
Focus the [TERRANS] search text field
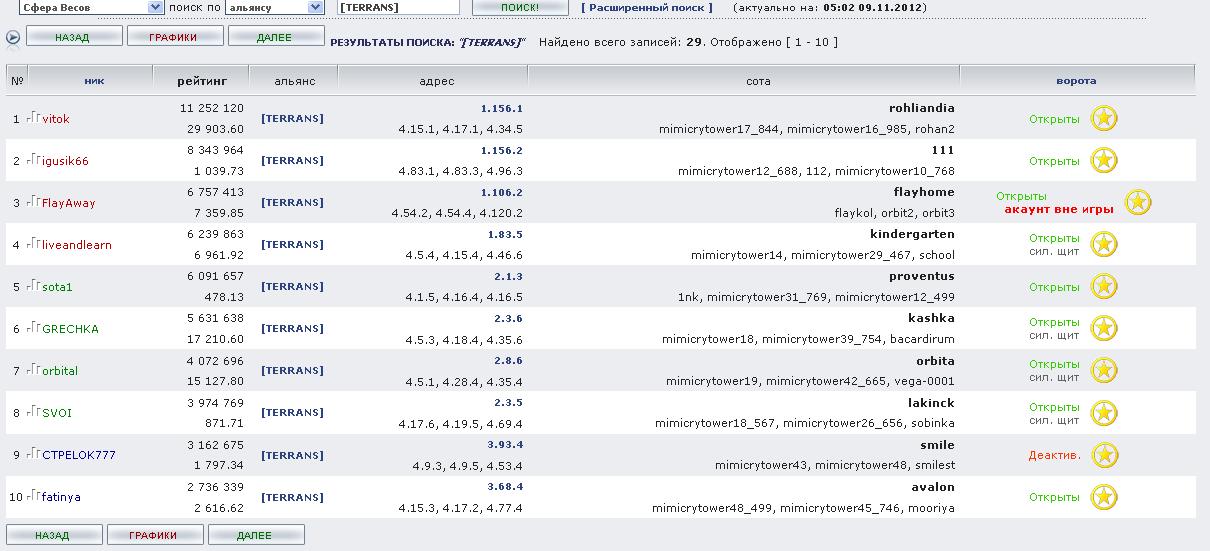tap(397, 7)
